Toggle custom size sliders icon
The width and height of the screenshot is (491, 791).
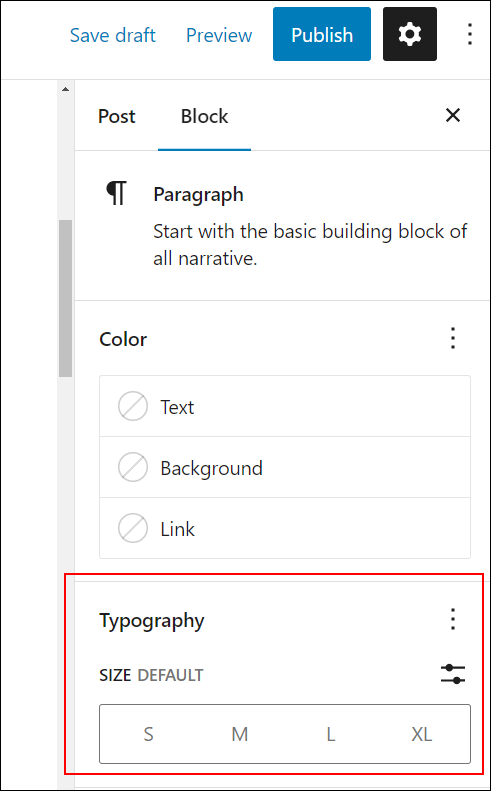click(453, 674)
